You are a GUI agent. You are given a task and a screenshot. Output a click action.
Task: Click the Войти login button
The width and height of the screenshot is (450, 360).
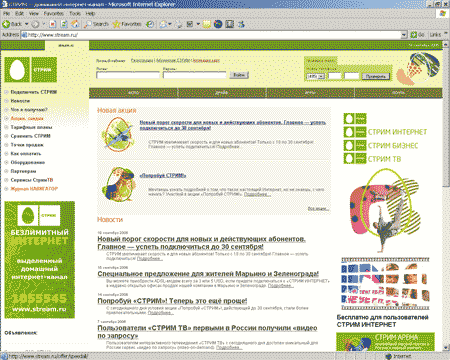pyautogui.click(x=239, y=75)
